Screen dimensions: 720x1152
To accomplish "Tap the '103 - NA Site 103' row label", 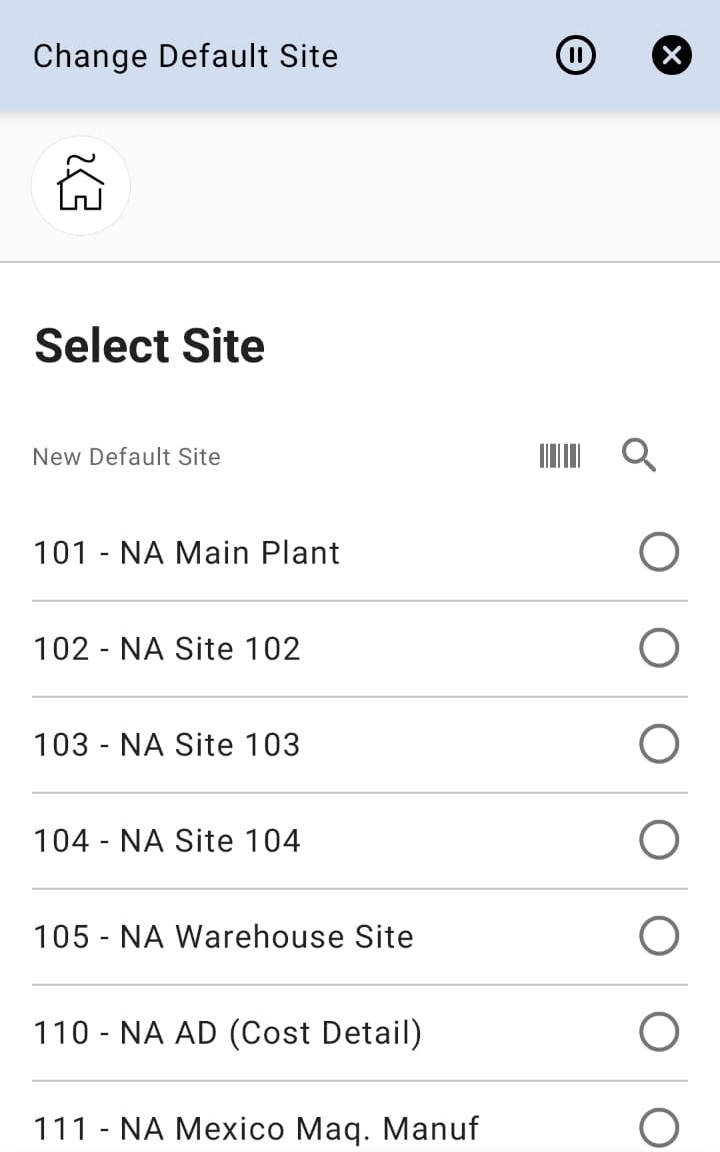I will click(x=167, y=745).
